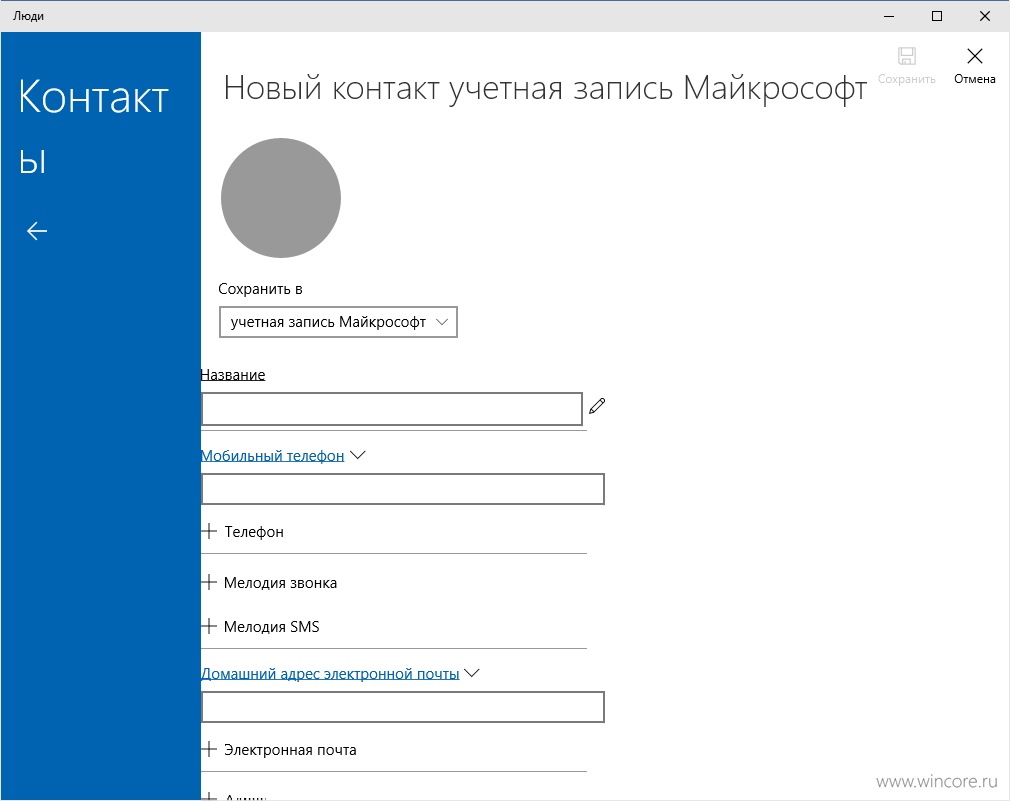
Task: Expand the Мобильный телефон type chevron
Action: coord(357,455)
